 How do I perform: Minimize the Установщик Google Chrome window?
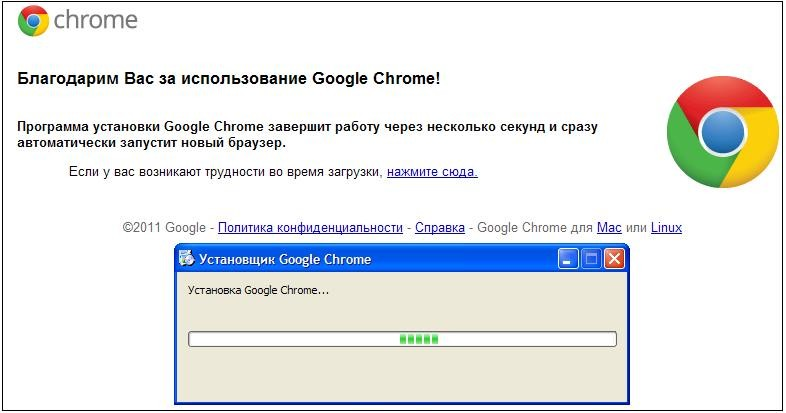coord(568,259)
